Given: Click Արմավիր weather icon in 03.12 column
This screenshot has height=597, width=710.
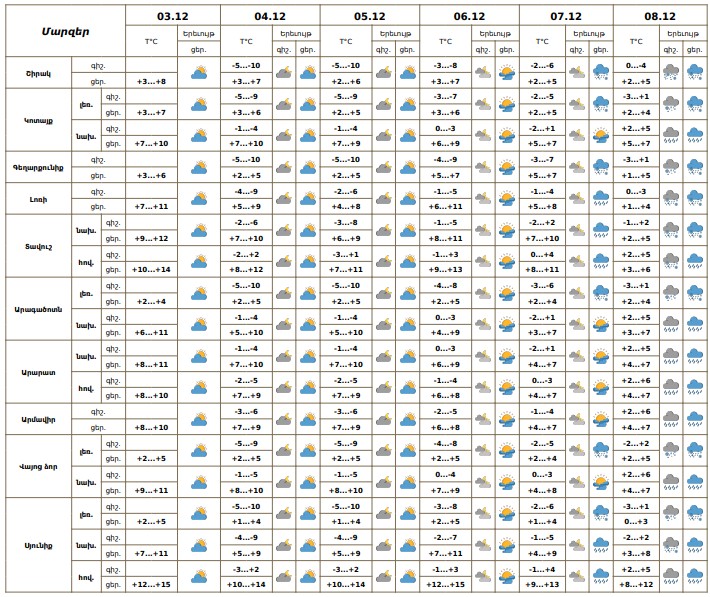Looking at the screenshot, I should point(198,420).
